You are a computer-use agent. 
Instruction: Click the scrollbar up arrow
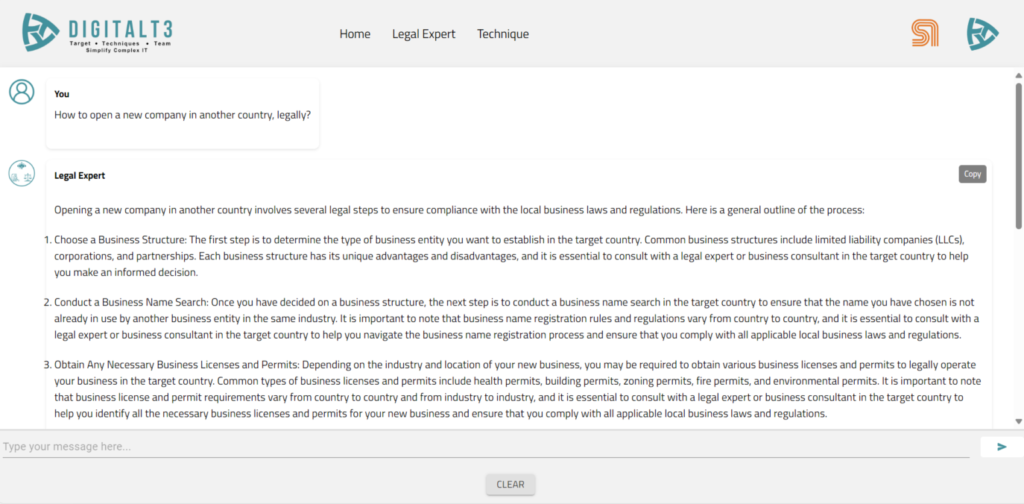(x=1018, y=75)
